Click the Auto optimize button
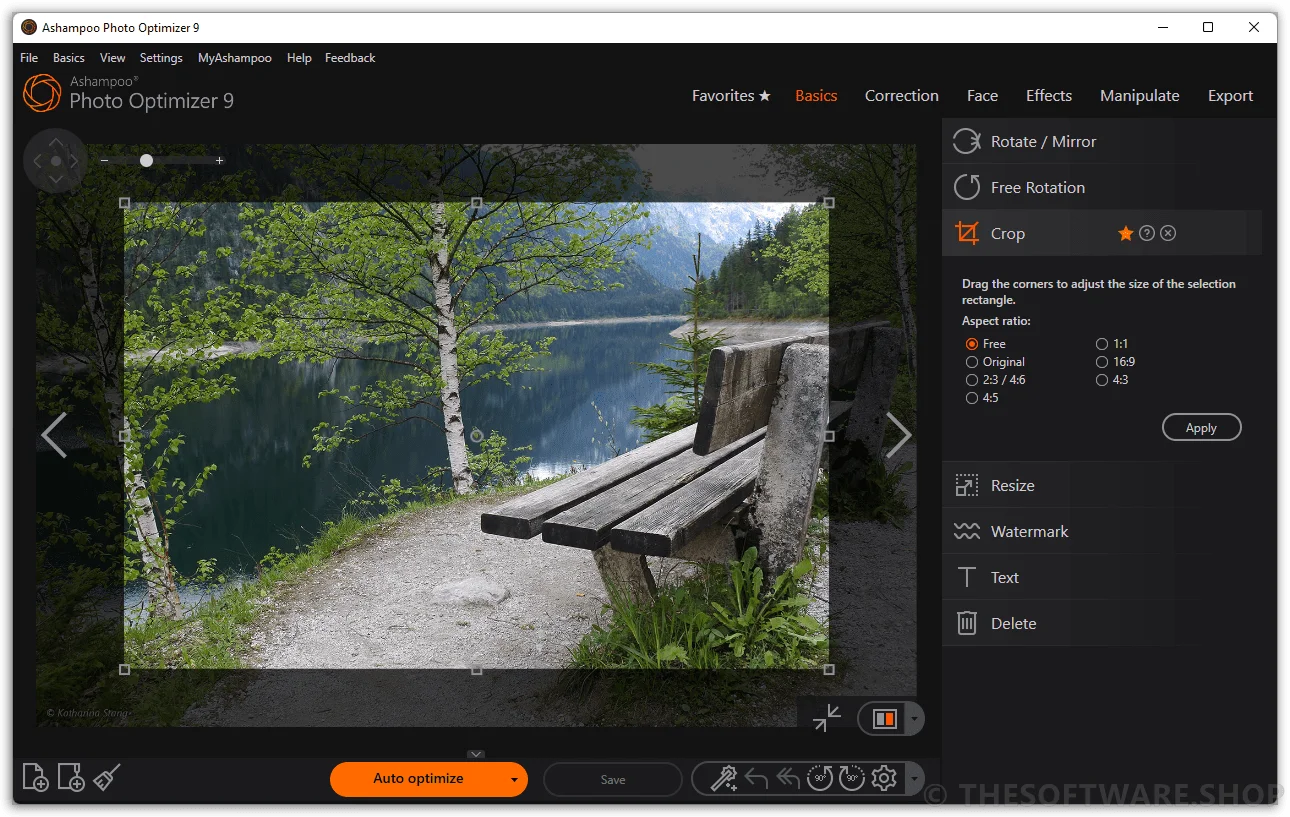This screenshot has height=817, width=1290. point(418,779)
